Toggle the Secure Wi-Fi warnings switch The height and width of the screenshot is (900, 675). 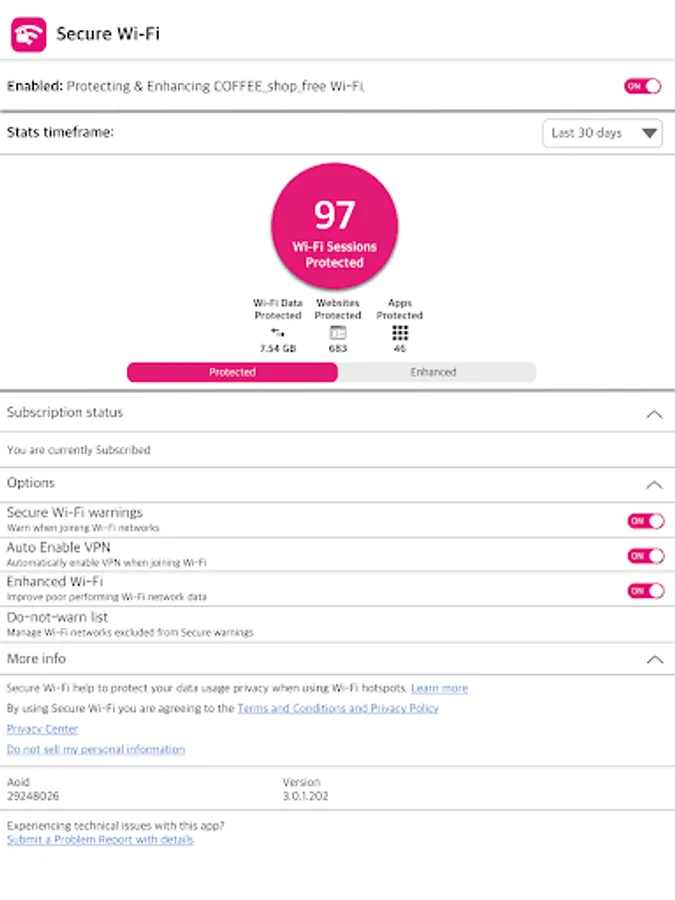645,520
